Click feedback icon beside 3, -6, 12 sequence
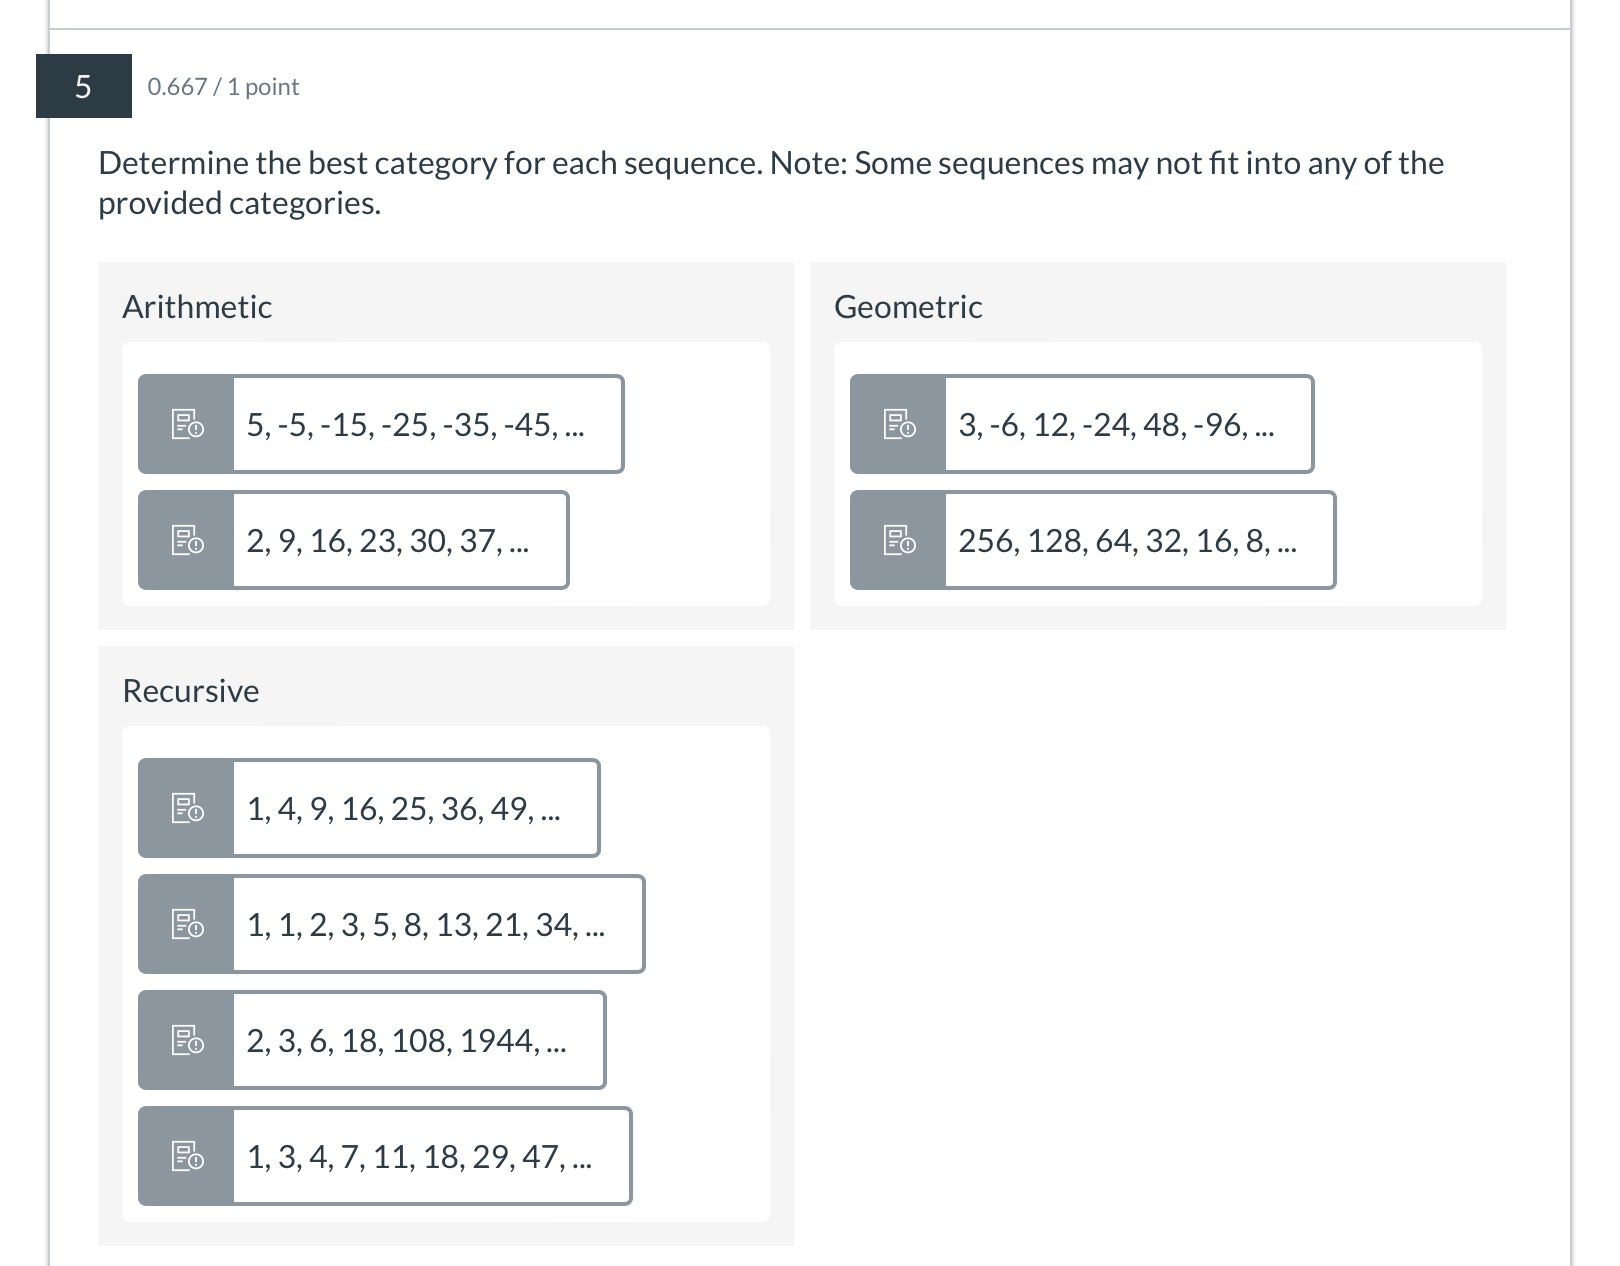This screenshot has height=1266, width=1620. (x=899, y=424)
